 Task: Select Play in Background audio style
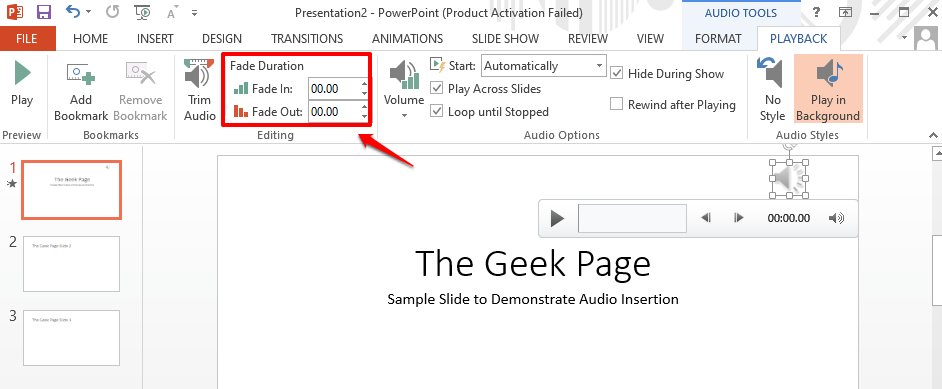click(x=828, y=89)
